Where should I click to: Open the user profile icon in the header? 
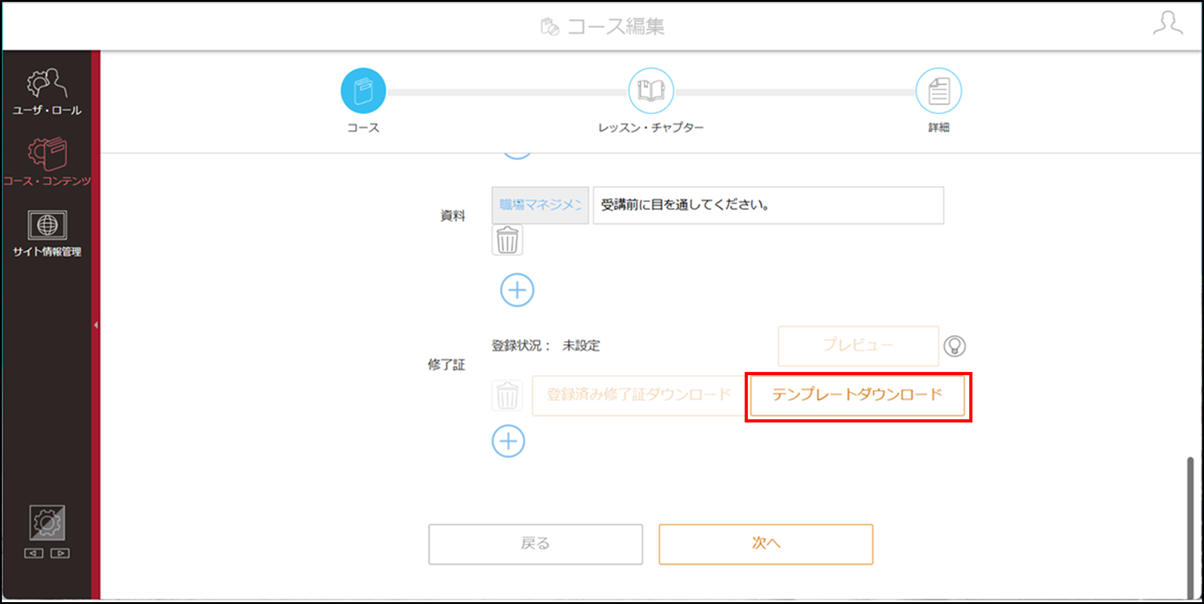tap(1167, 24)
